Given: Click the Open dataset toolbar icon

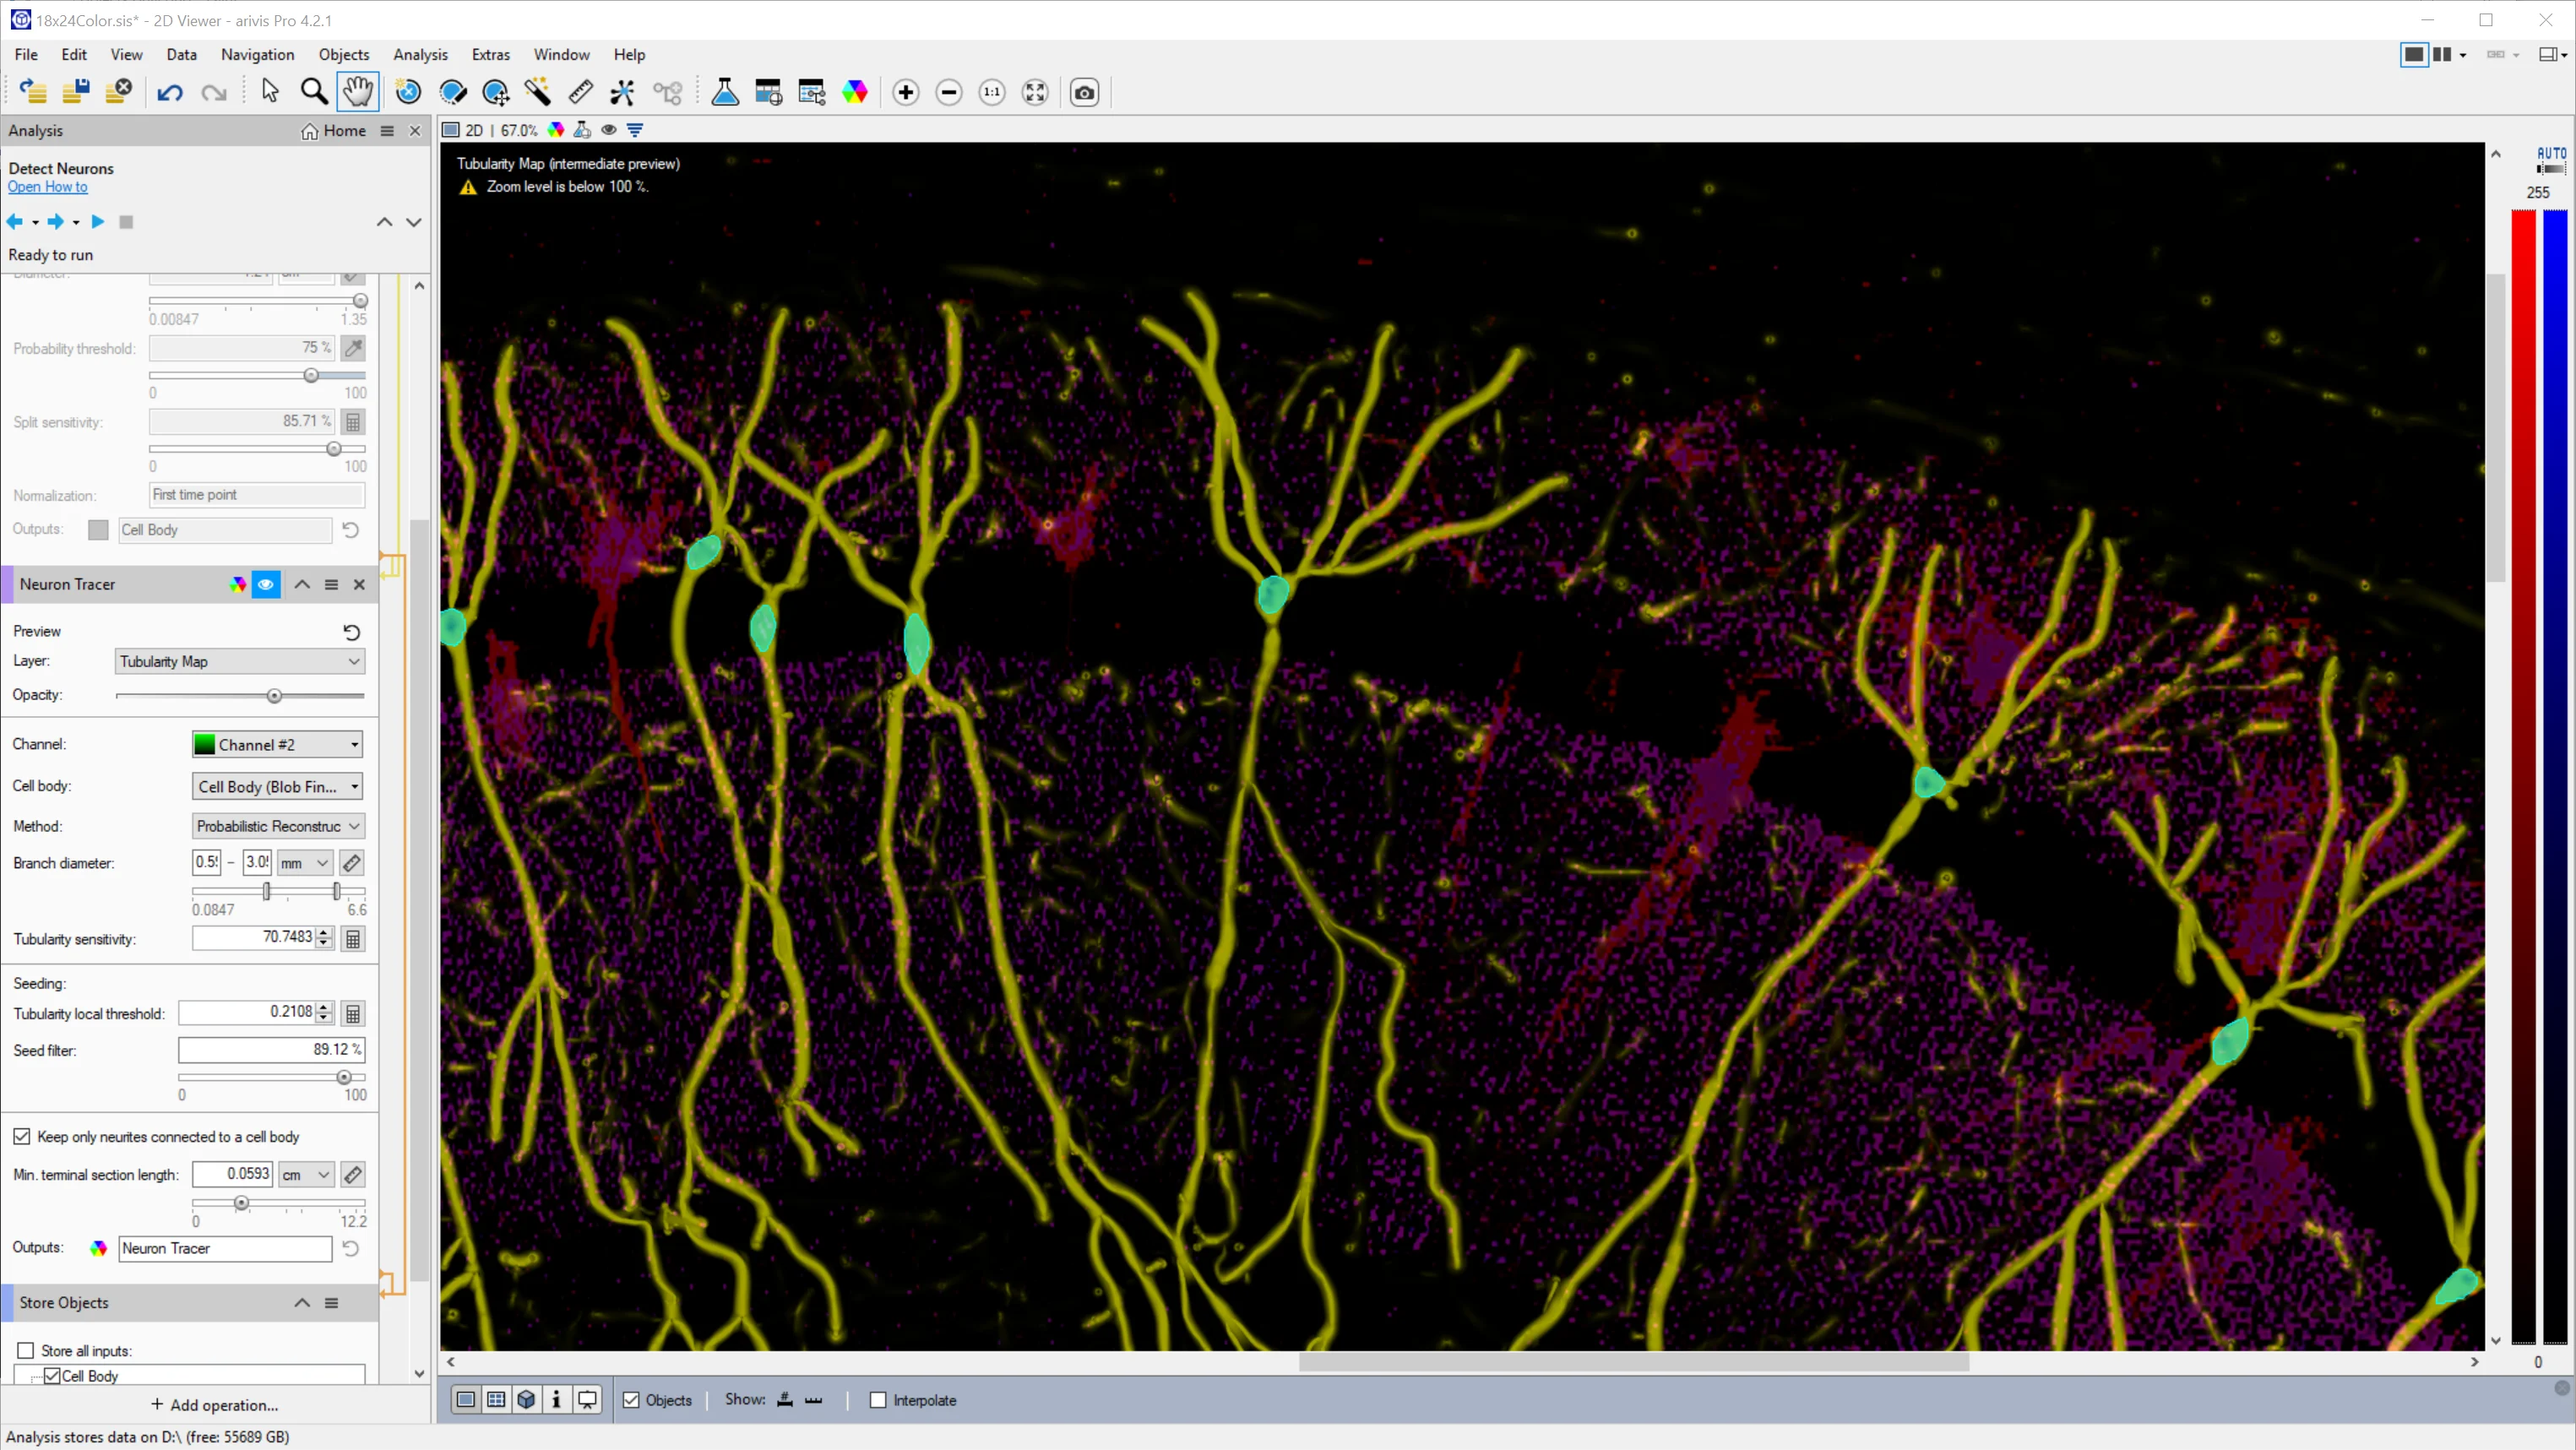Looking at the screenshot, I should point(33,92).
